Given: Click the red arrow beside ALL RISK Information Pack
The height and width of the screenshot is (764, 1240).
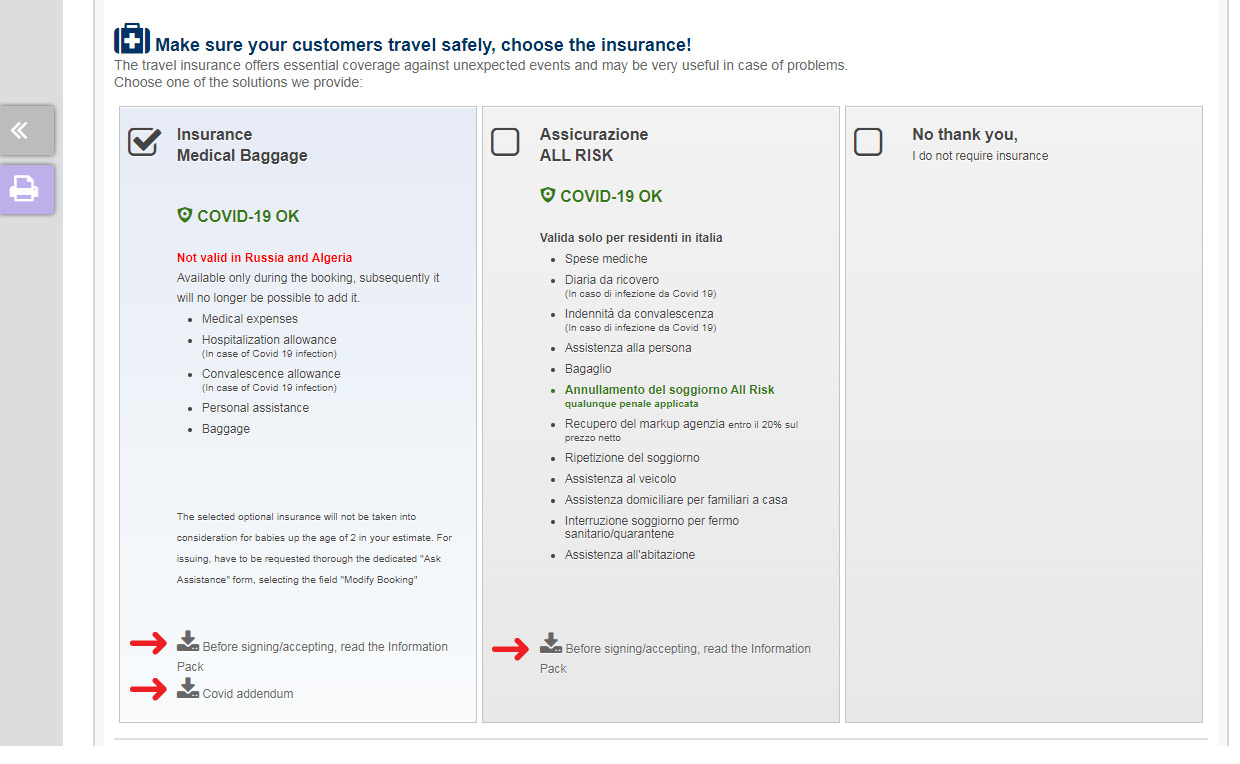Looking at the screenshot, I should (x=511, y=649).
